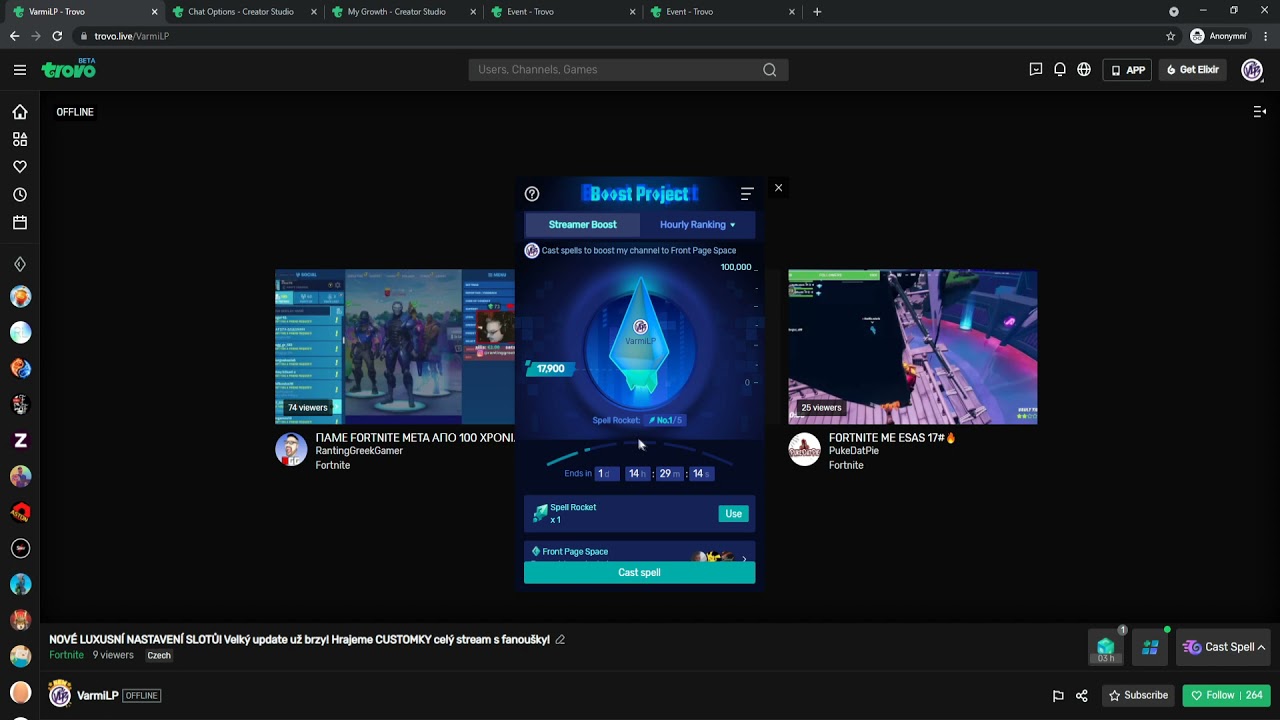The width and height of the screenshot is (1280, 720).
Task: Open the profile avatar menu
Action: (x=1252, y=70)
